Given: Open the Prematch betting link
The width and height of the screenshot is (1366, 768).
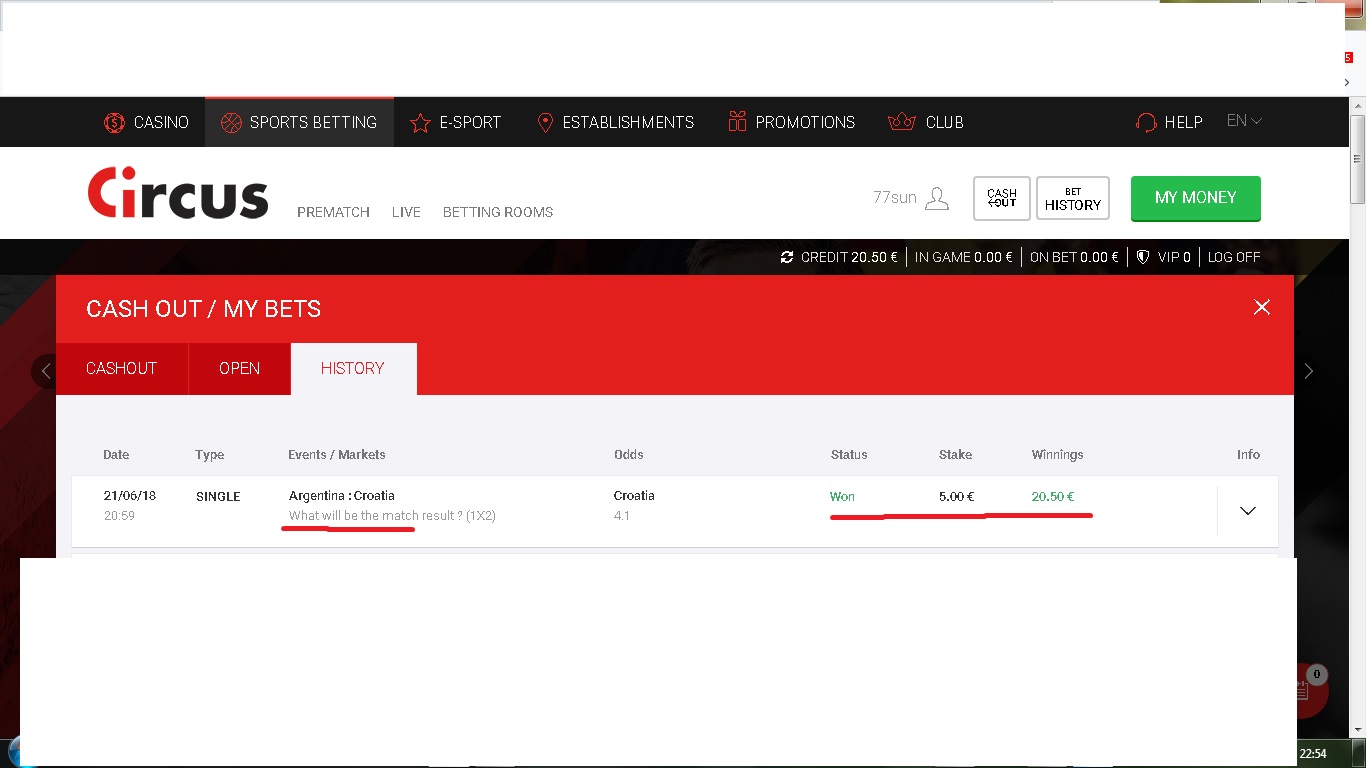Looking at the screenshot, I should tap(333, 212).
